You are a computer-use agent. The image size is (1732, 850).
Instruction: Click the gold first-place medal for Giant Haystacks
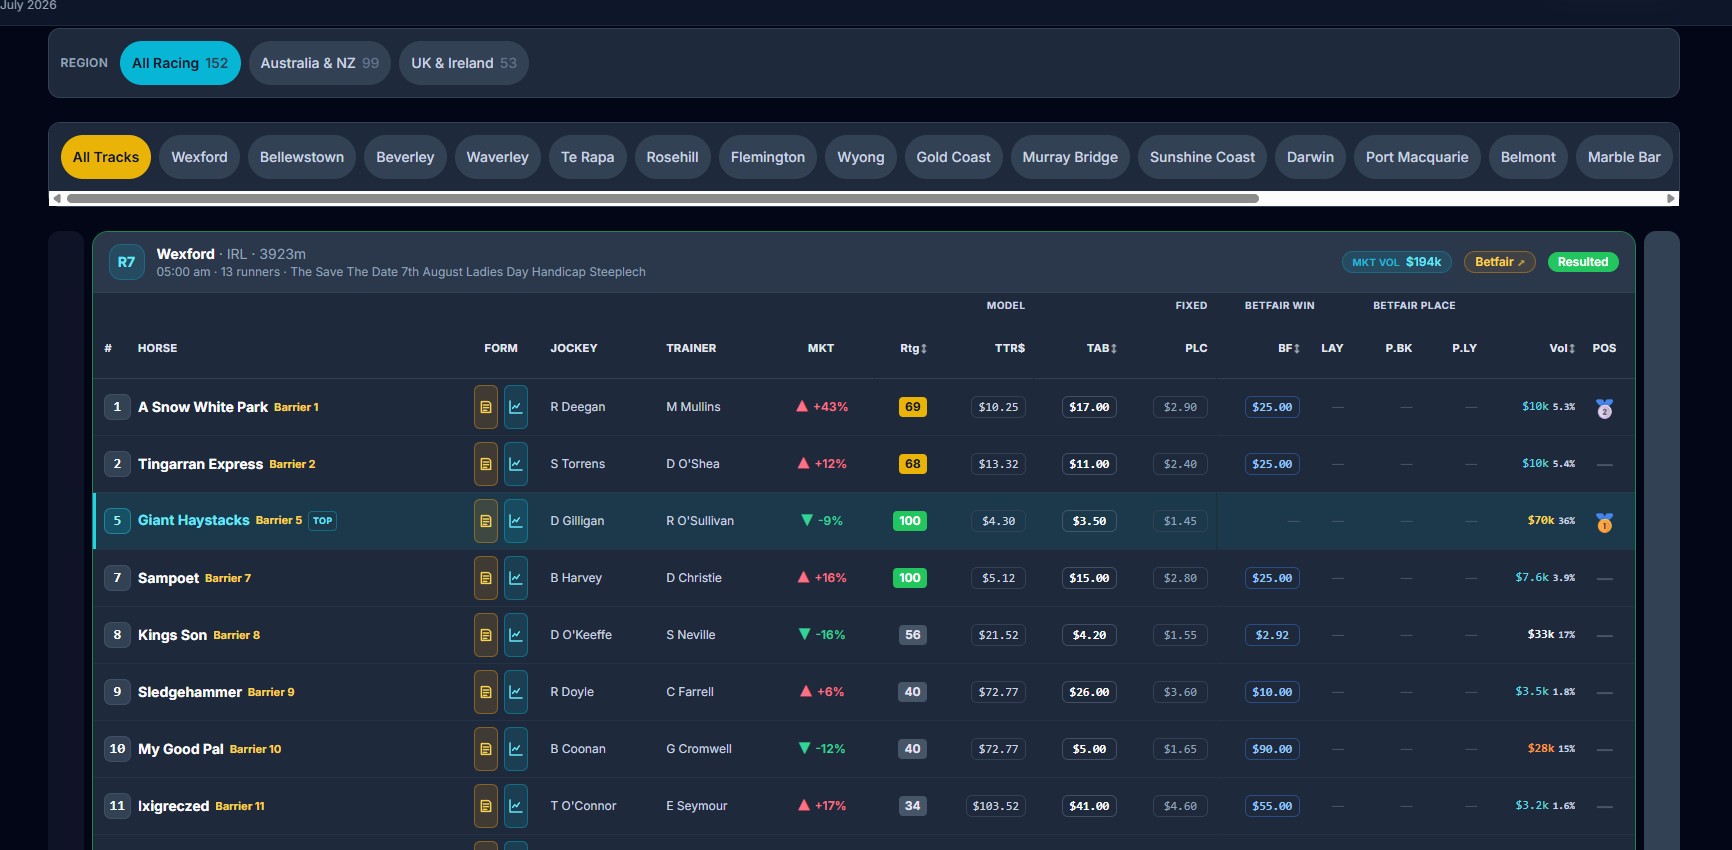[x=1604, y=522]
